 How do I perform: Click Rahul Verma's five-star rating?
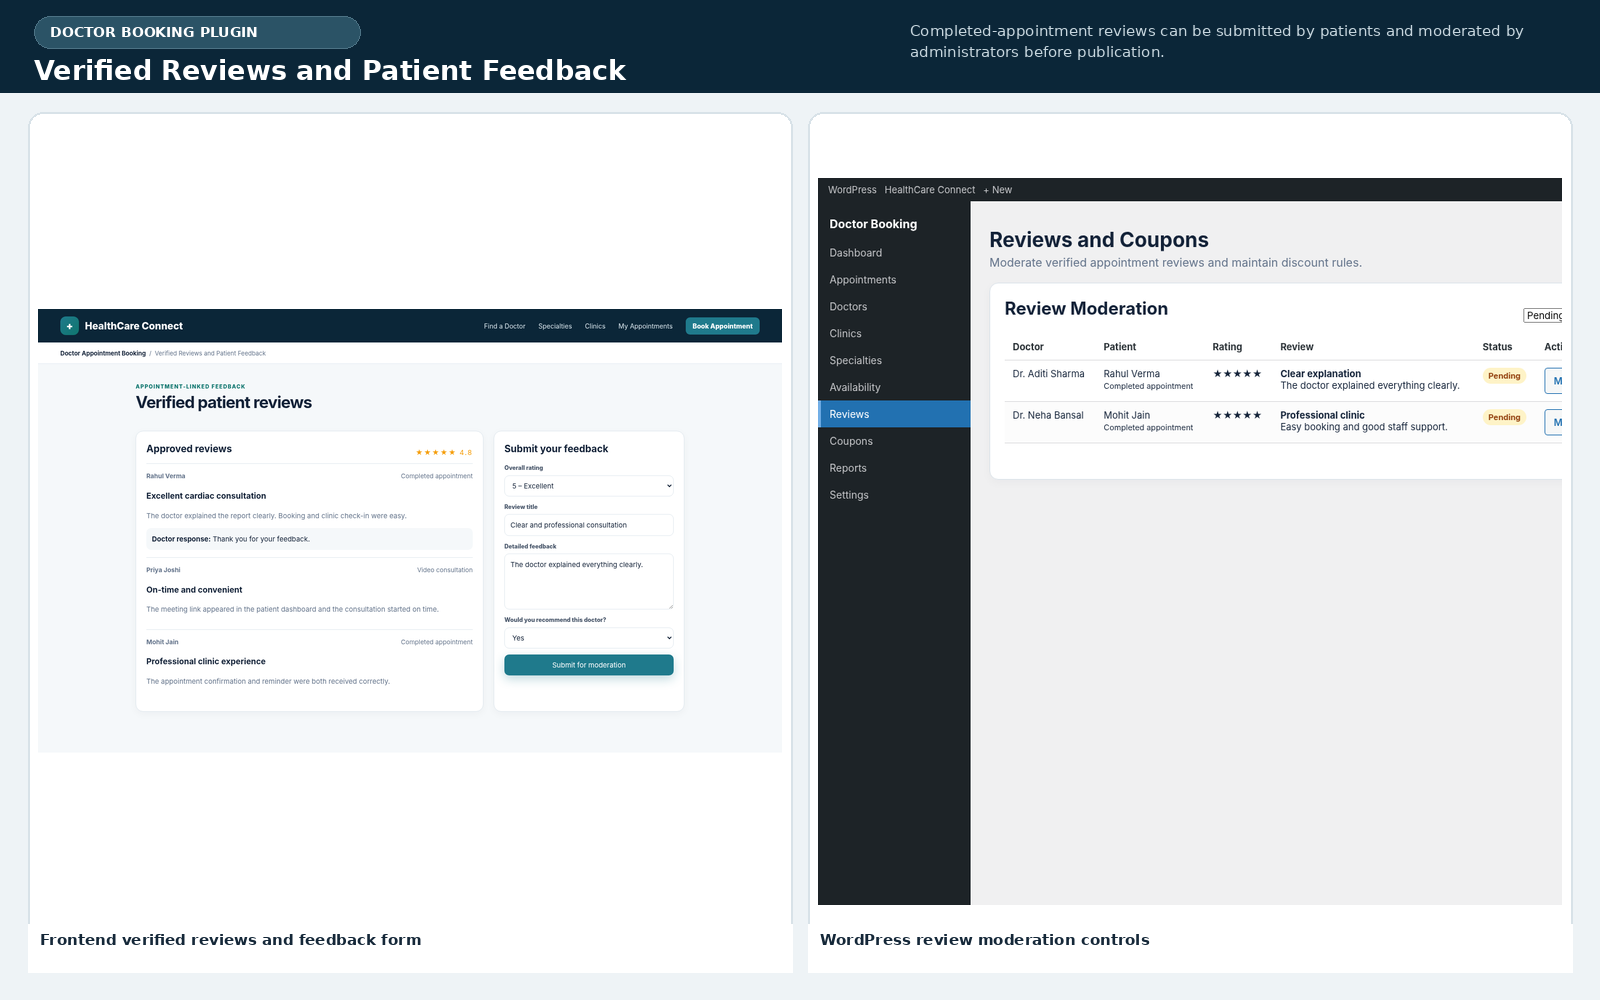(x=1237, y=374)
